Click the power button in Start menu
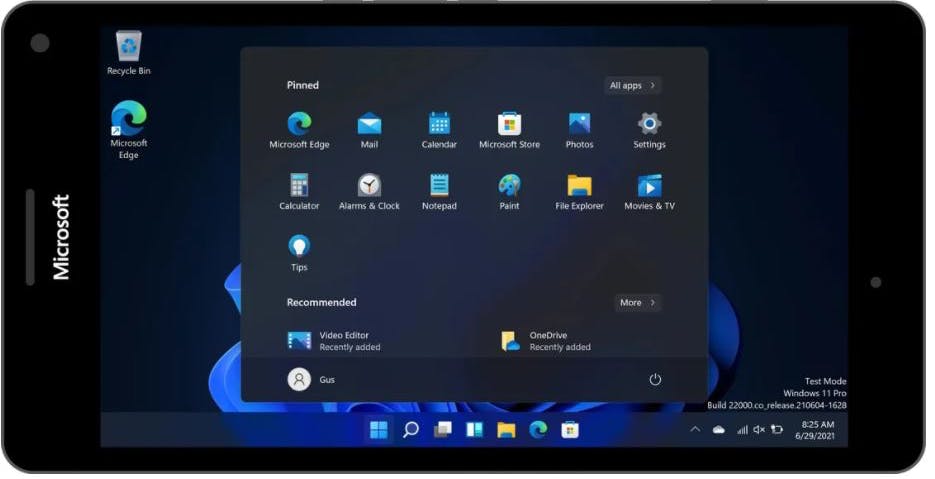This screenshot has width=935, height=479. coord(655,379)
